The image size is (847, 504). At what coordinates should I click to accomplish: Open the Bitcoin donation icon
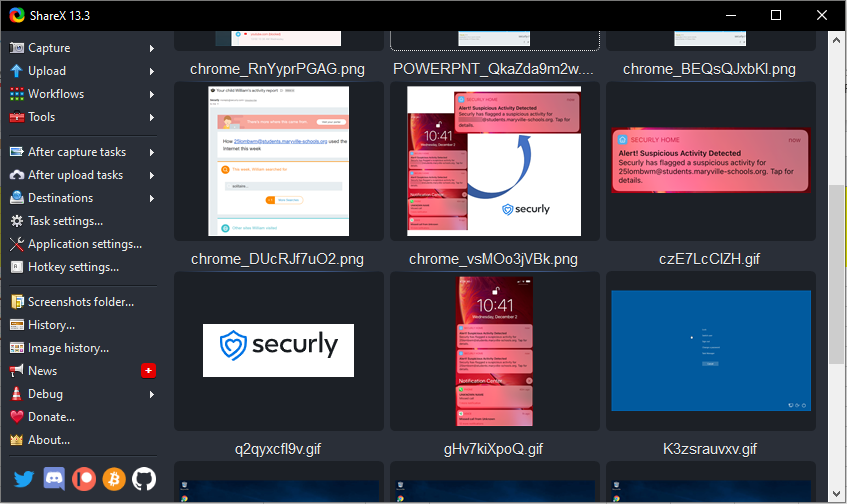click(x=114, y=479)
